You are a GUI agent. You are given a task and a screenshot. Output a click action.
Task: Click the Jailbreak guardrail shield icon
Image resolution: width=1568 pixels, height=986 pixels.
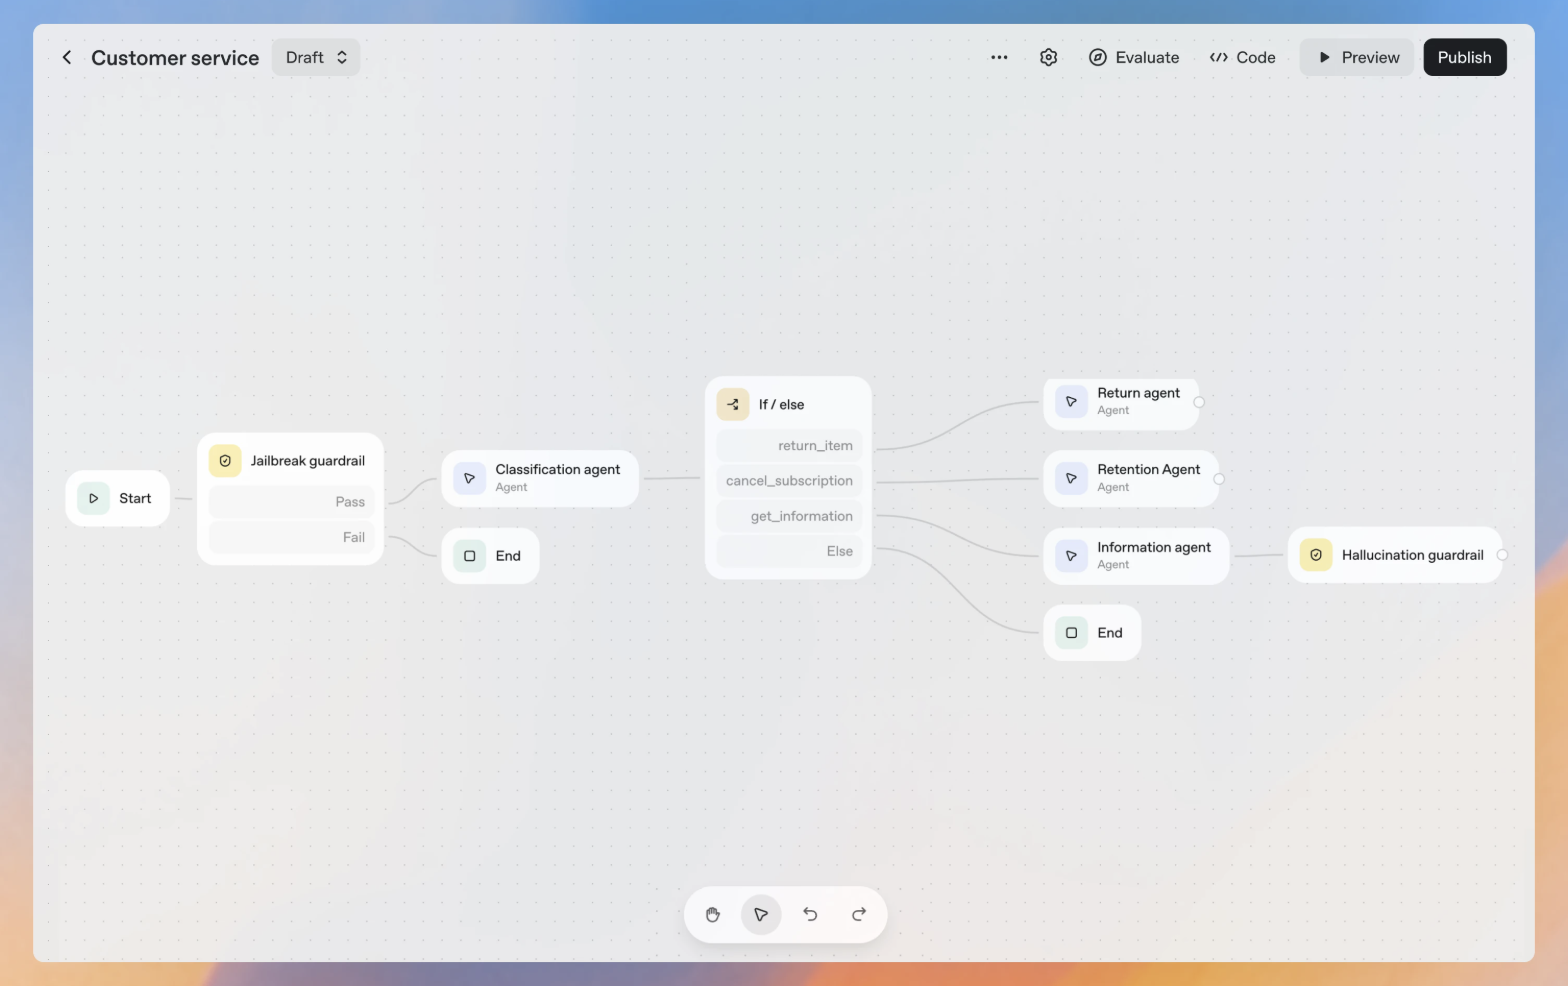[x=225, y=461]
